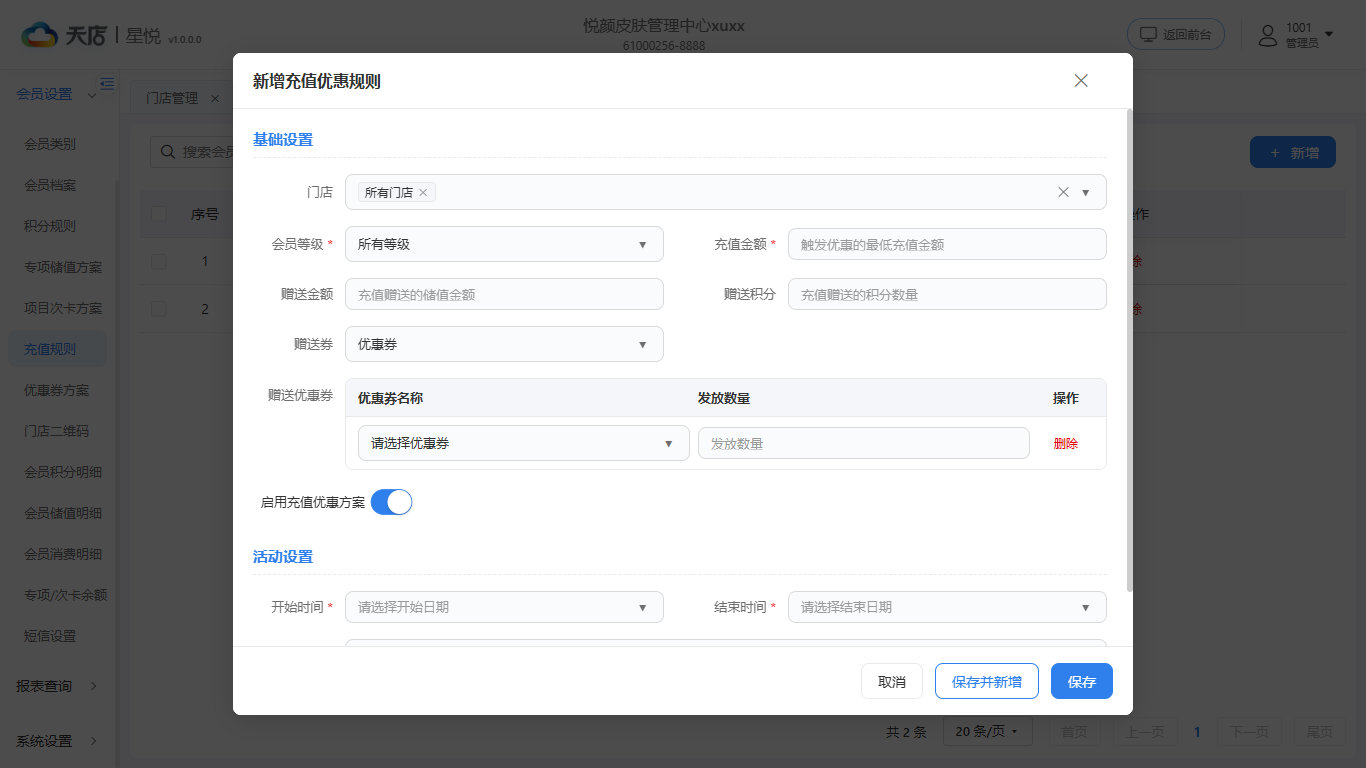Check the row 1 checkbox
The image size is (1366, 768).
click(159, 261)
